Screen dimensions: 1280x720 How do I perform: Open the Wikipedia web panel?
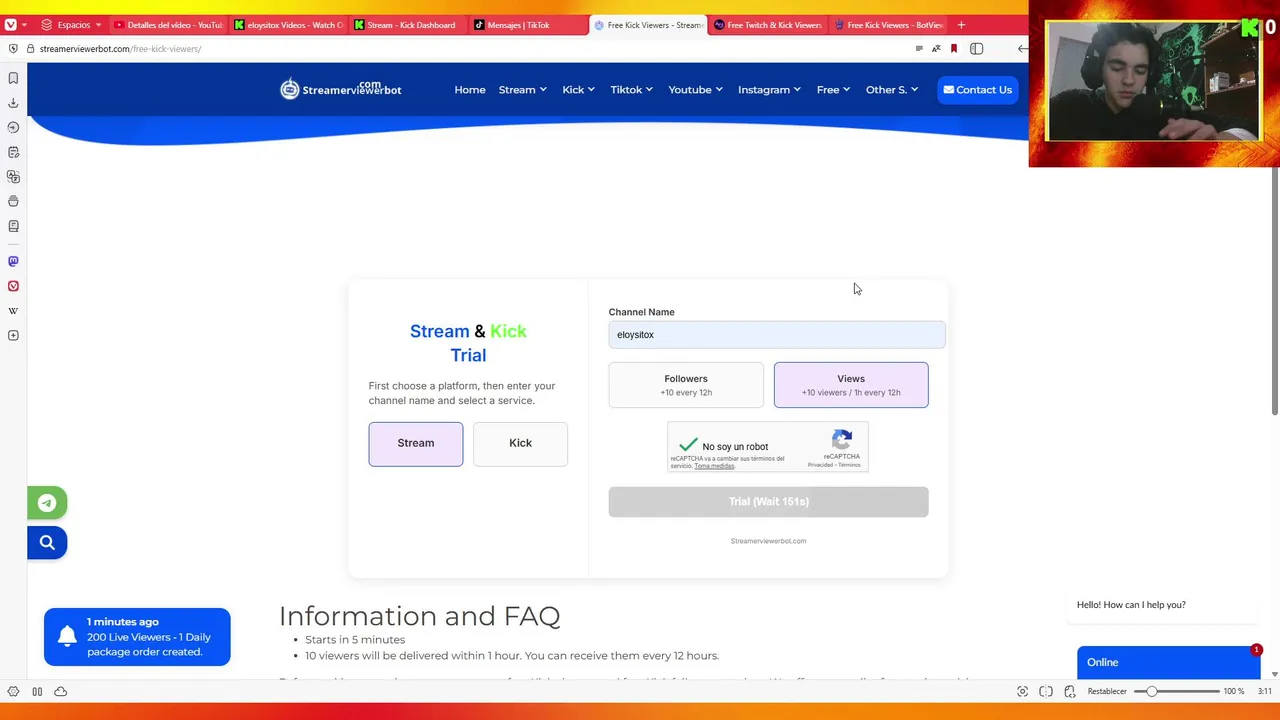(x=13, y=311)
